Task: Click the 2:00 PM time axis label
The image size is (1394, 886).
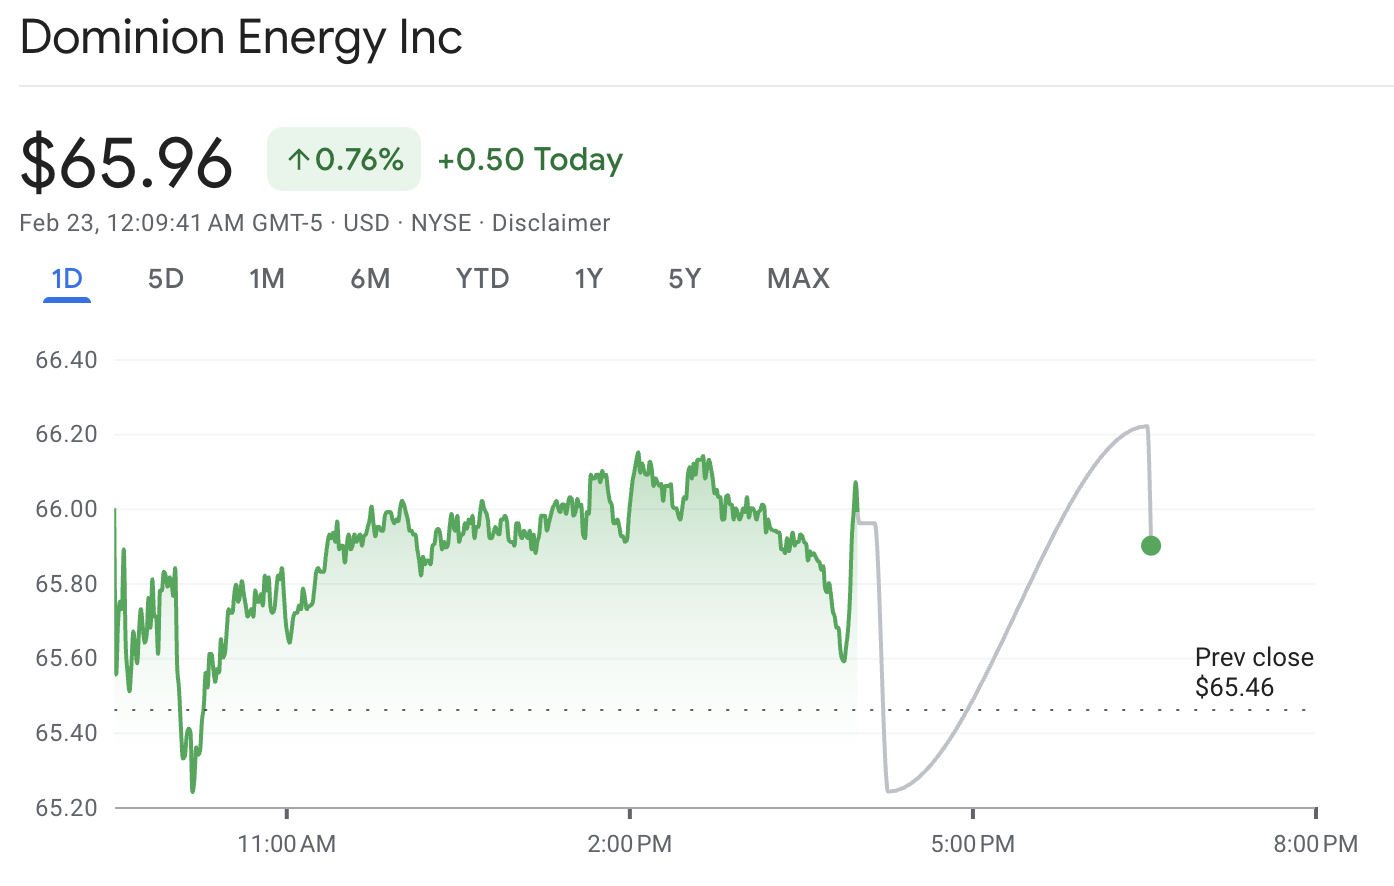Action: point(630,844)
